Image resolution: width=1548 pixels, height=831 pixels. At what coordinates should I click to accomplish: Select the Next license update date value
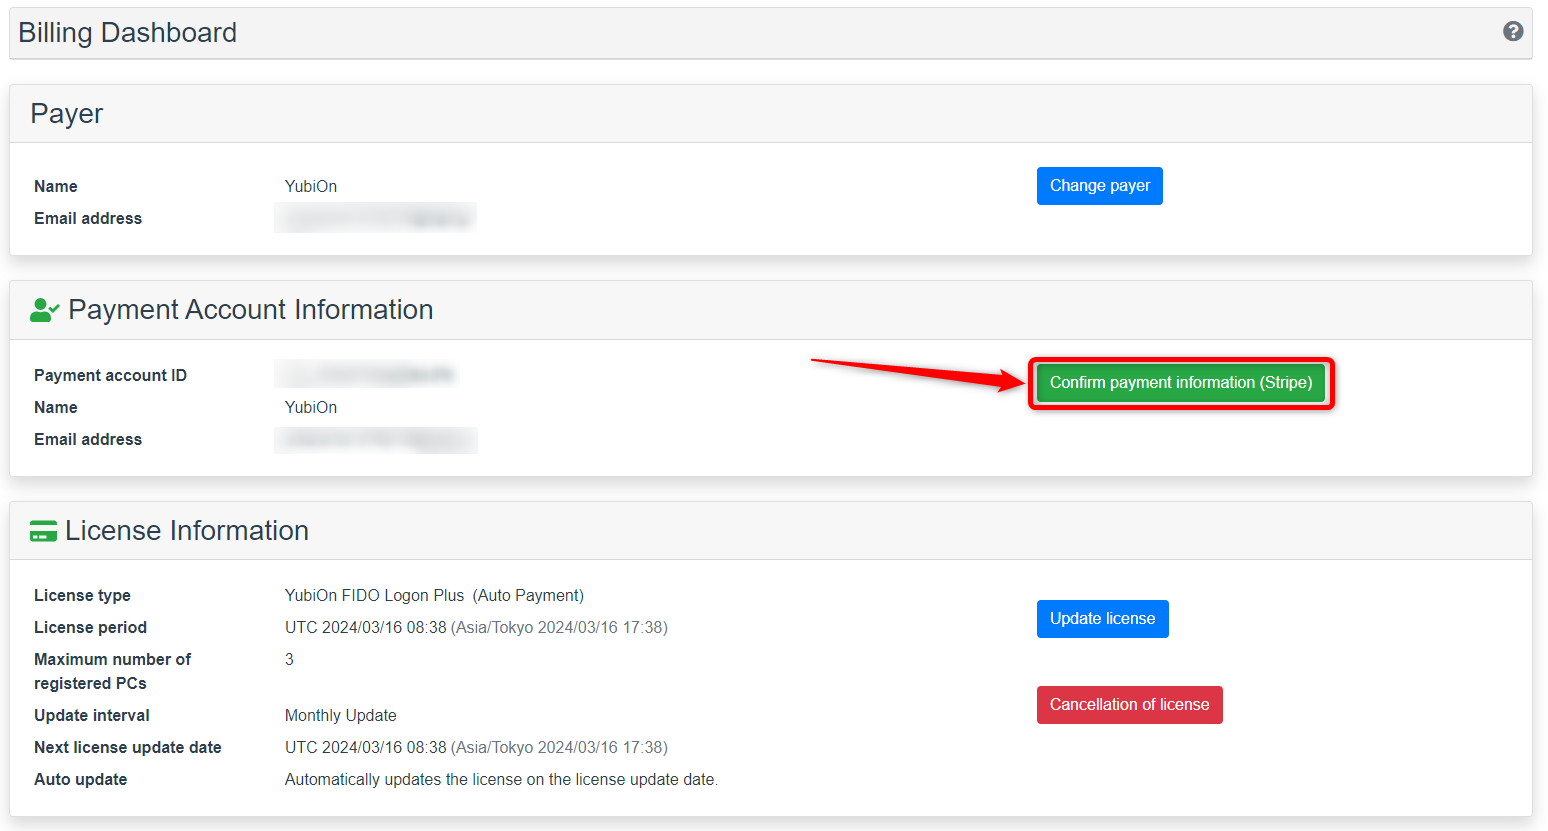click(x=476, y=747)
